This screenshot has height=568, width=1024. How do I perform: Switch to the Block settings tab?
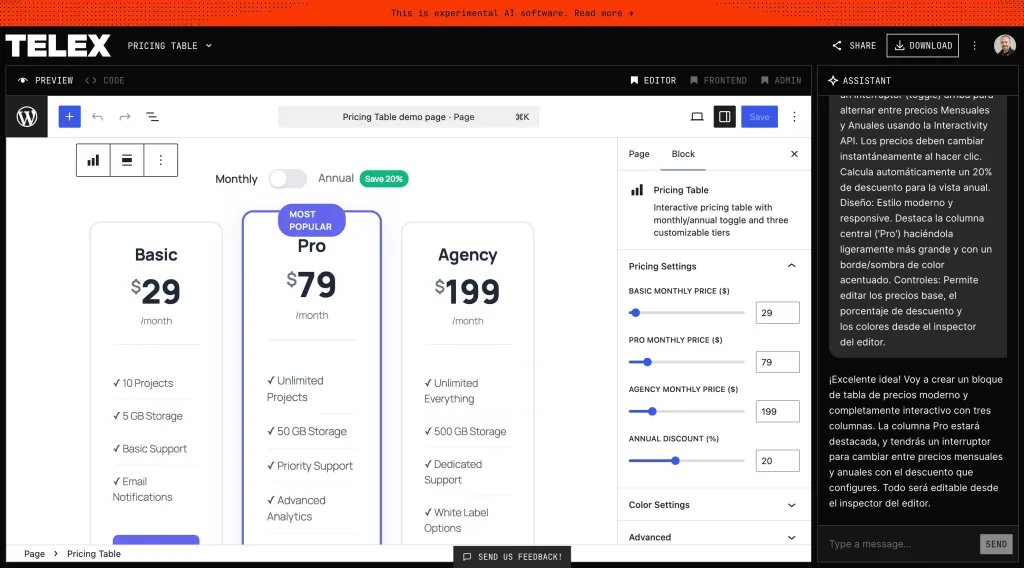pyautogui.click(x=683, y=154)
